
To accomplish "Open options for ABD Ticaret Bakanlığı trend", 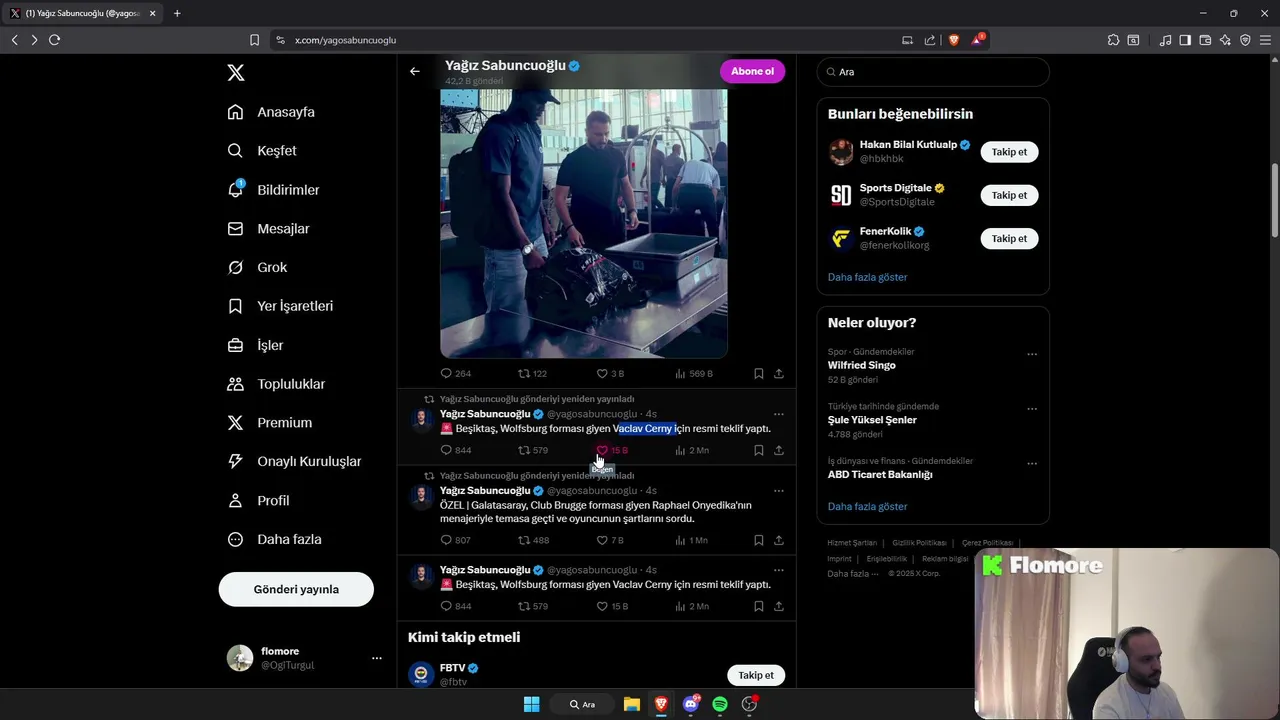I will tap(1032, 464).
